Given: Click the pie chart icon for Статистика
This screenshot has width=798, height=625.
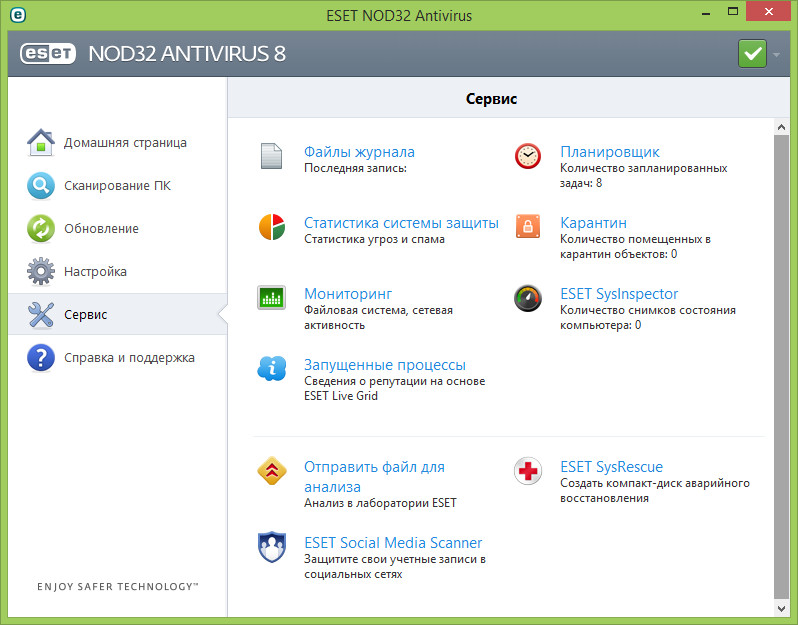Looking at the screenshot, I should point(272,227).
